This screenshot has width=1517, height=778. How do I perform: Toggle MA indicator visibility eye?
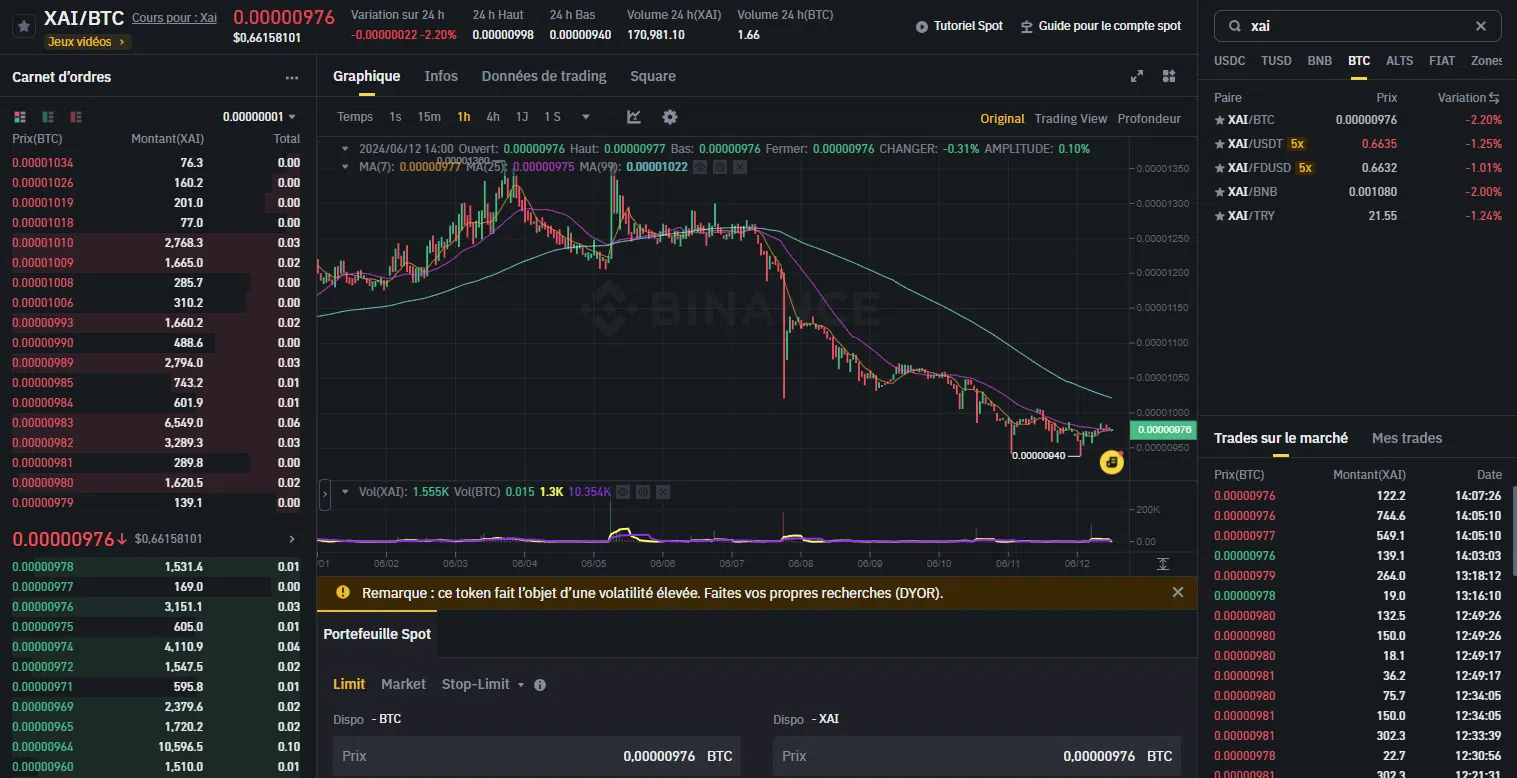(x=701, y=167)
